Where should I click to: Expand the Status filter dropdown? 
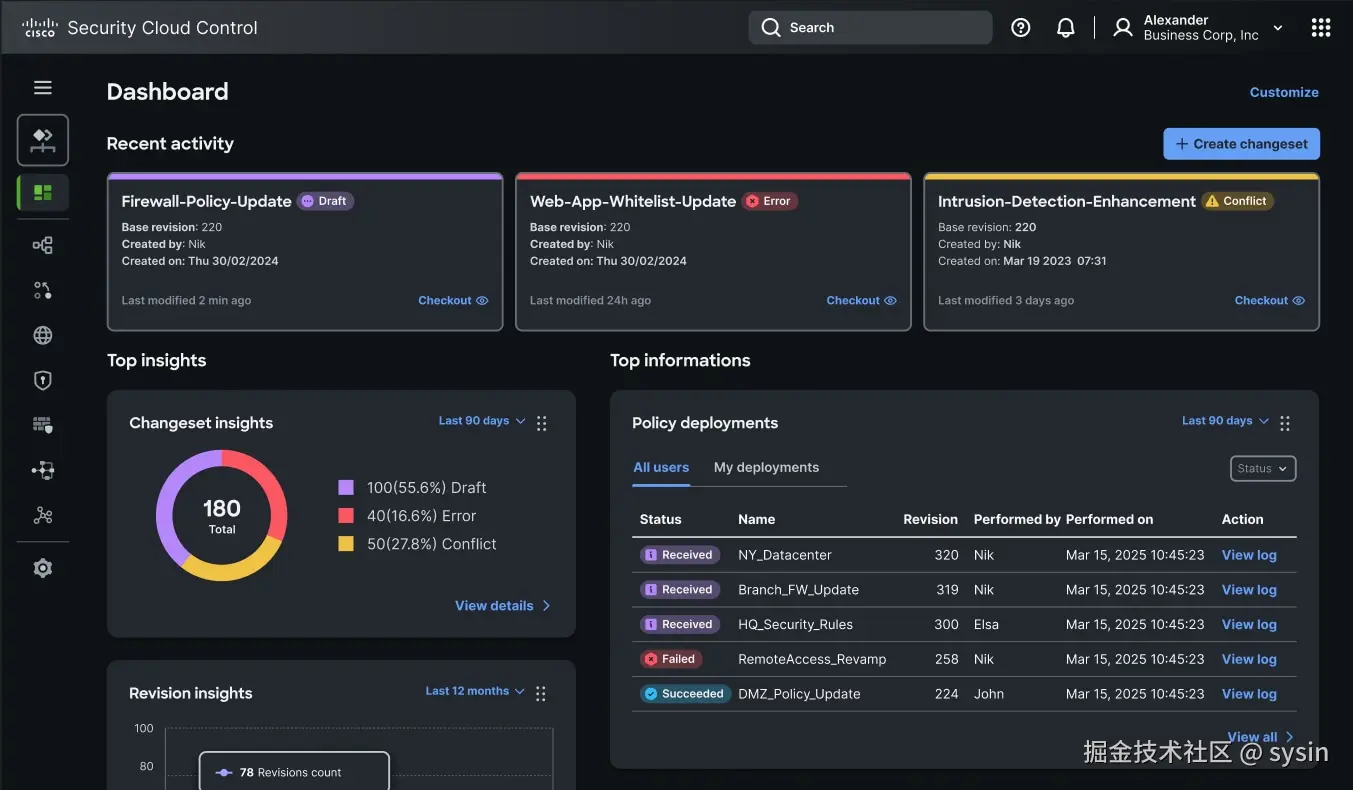1262,468
